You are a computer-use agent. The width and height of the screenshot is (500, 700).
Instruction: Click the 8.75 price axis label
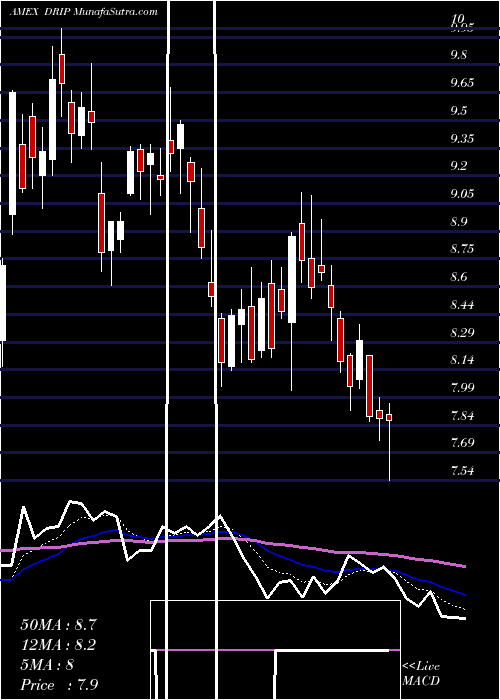[462, 249]
